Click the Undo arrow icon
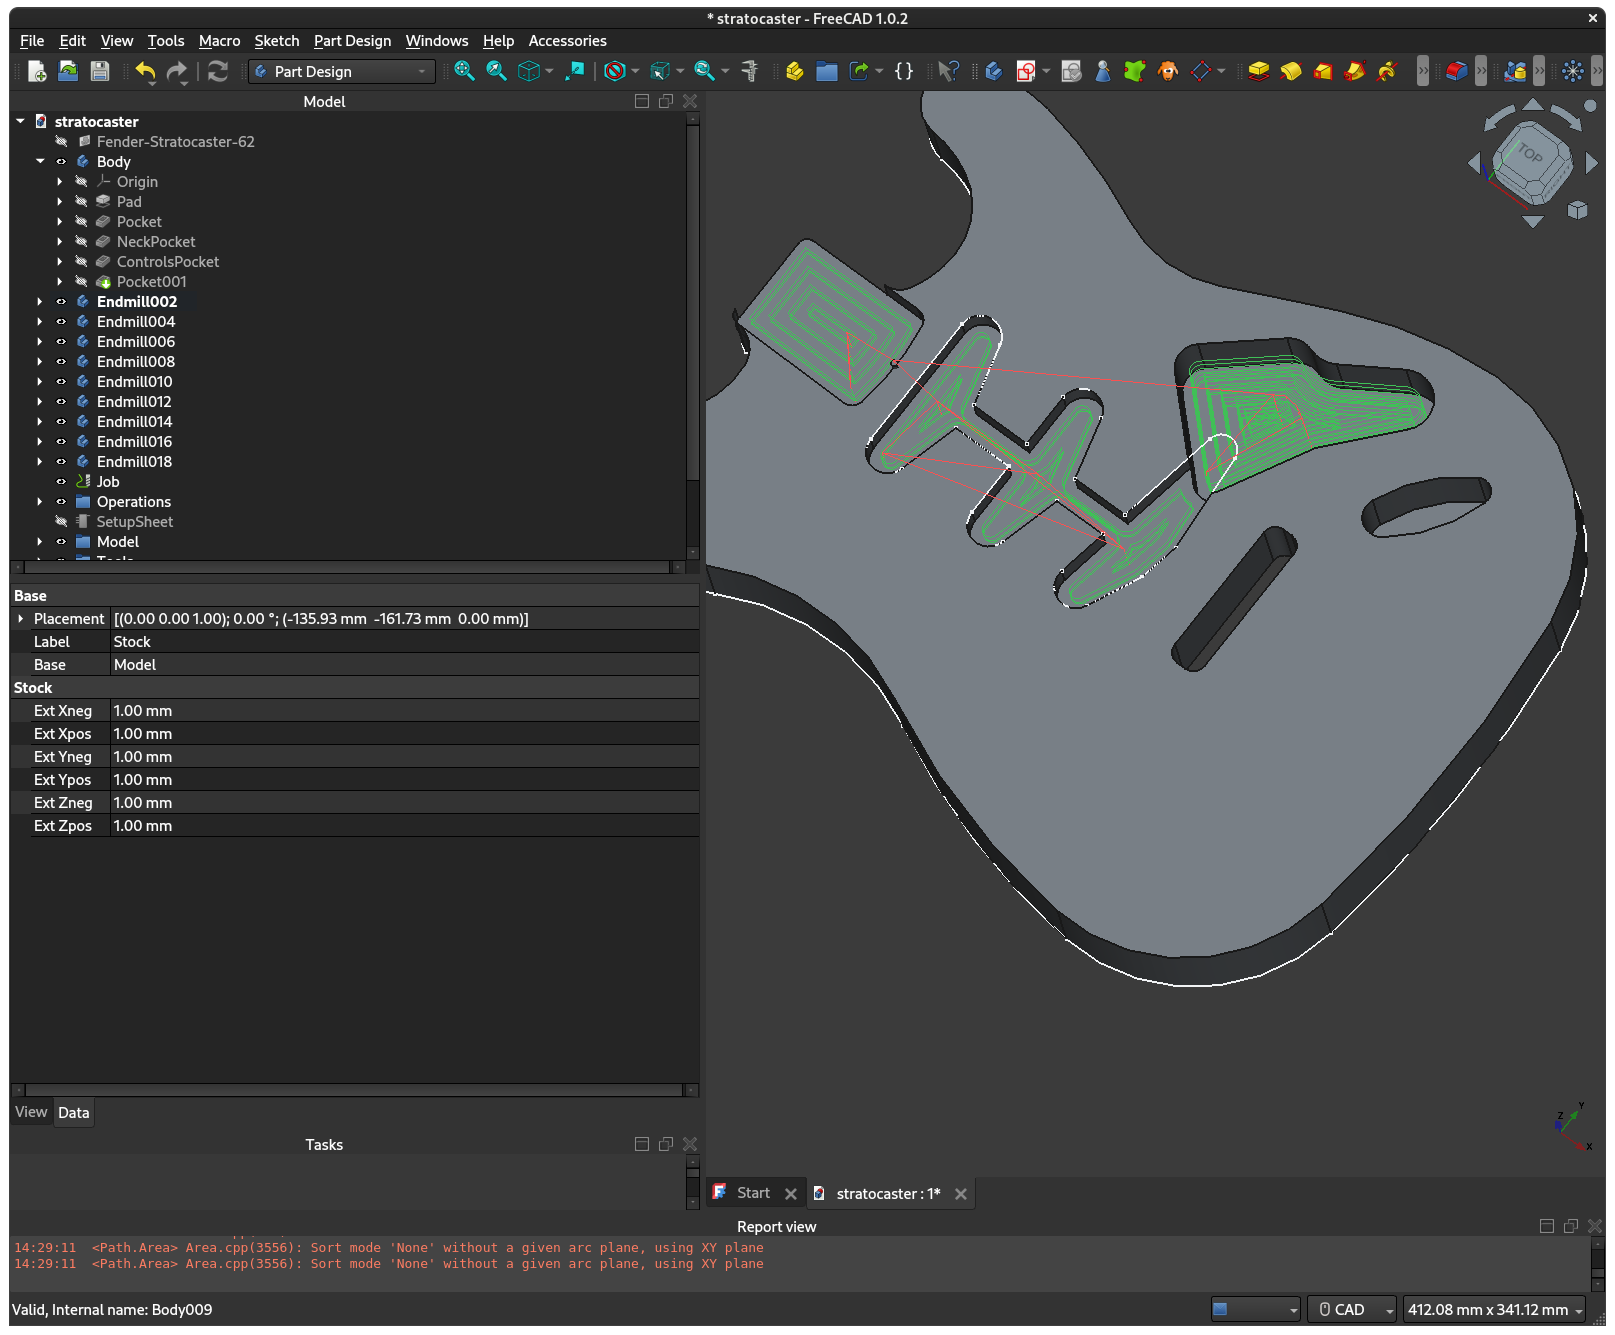 (145, 71)
